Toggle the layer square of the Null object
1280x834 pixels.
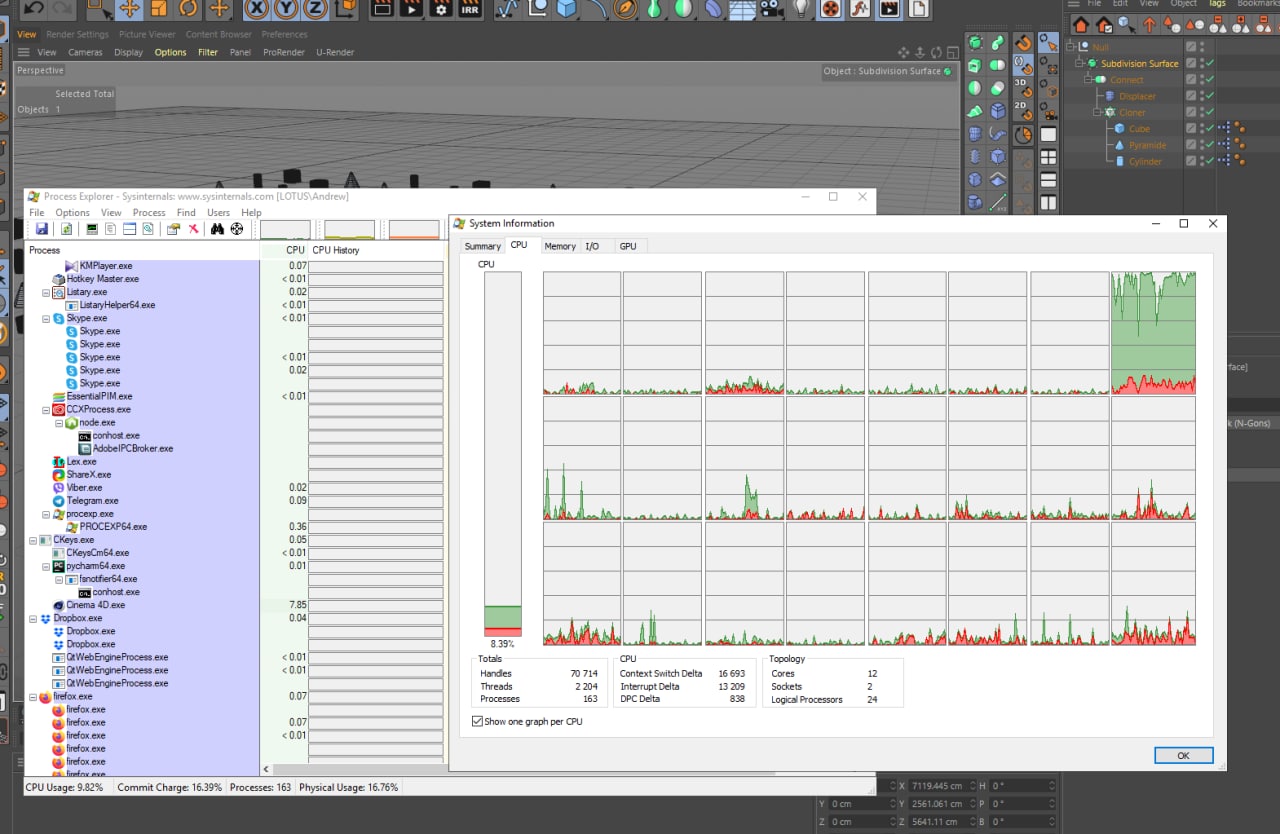click(1190, 47)
